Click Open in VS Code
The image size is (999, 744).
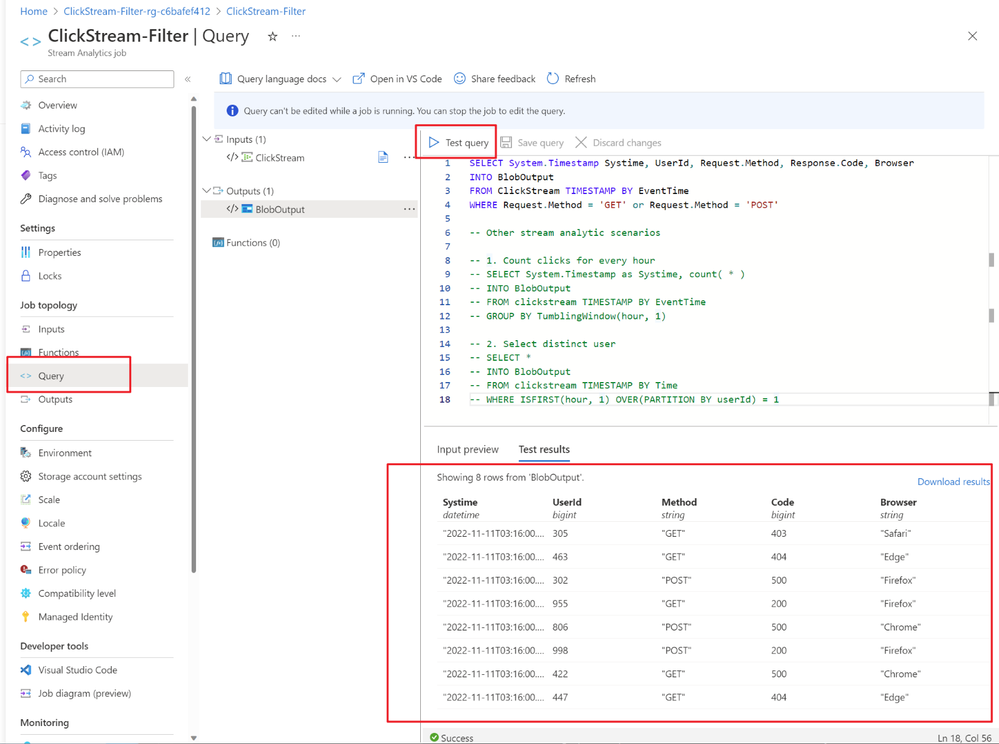click(x=397, y=79)
